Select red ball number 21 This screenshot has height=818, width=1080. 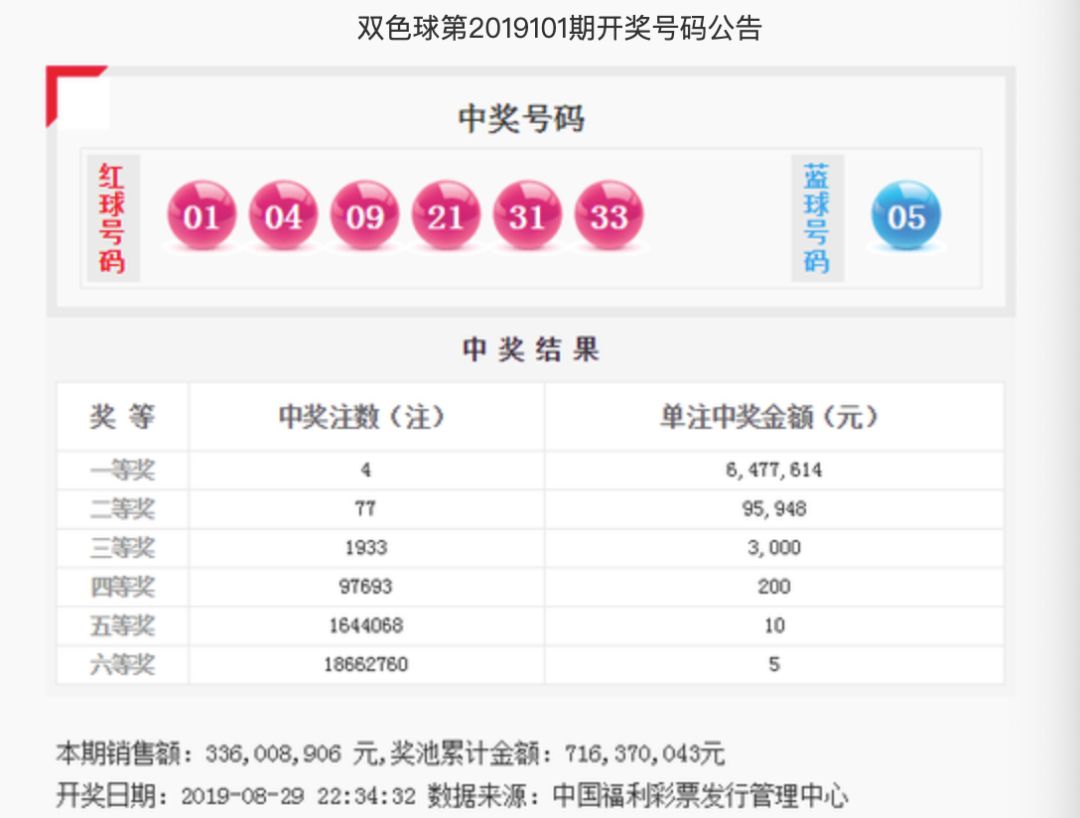pos(447,214)
